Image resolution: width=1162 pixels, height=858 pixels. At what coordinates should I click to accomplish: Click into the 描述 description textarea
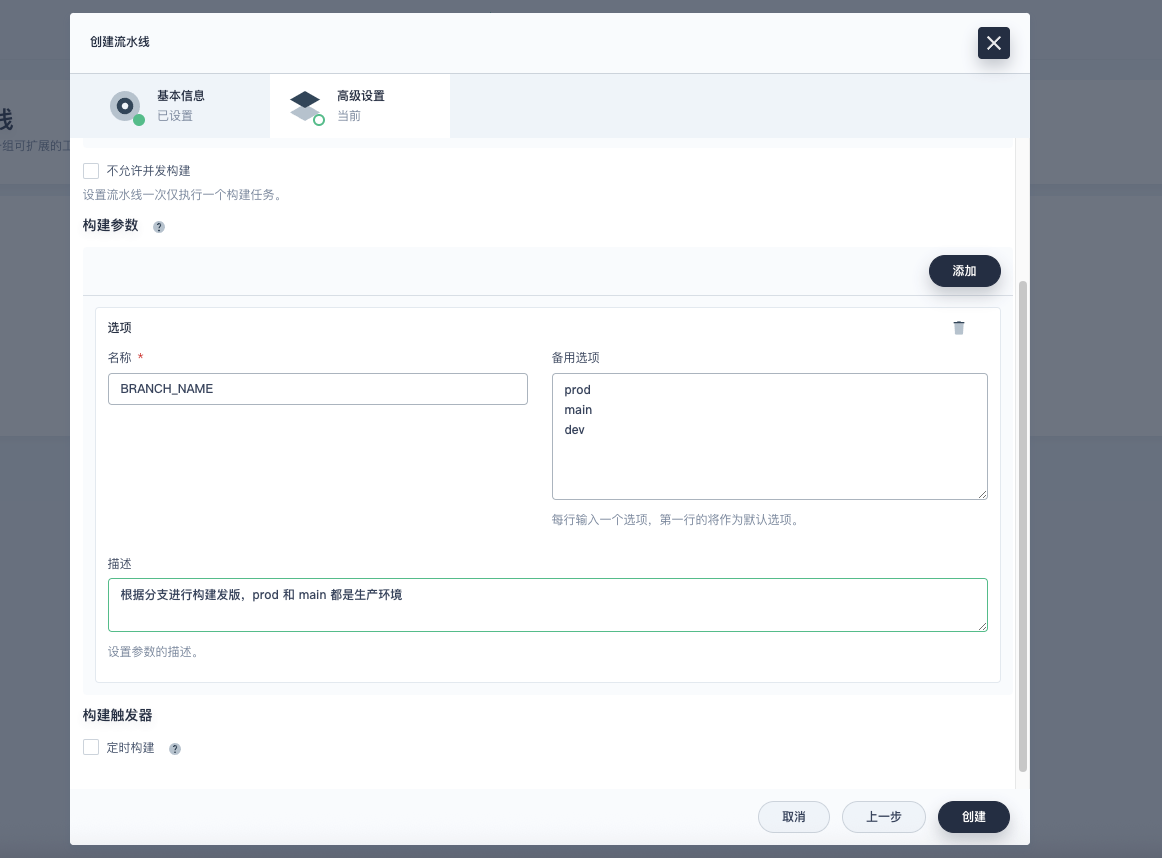point(547,610)
